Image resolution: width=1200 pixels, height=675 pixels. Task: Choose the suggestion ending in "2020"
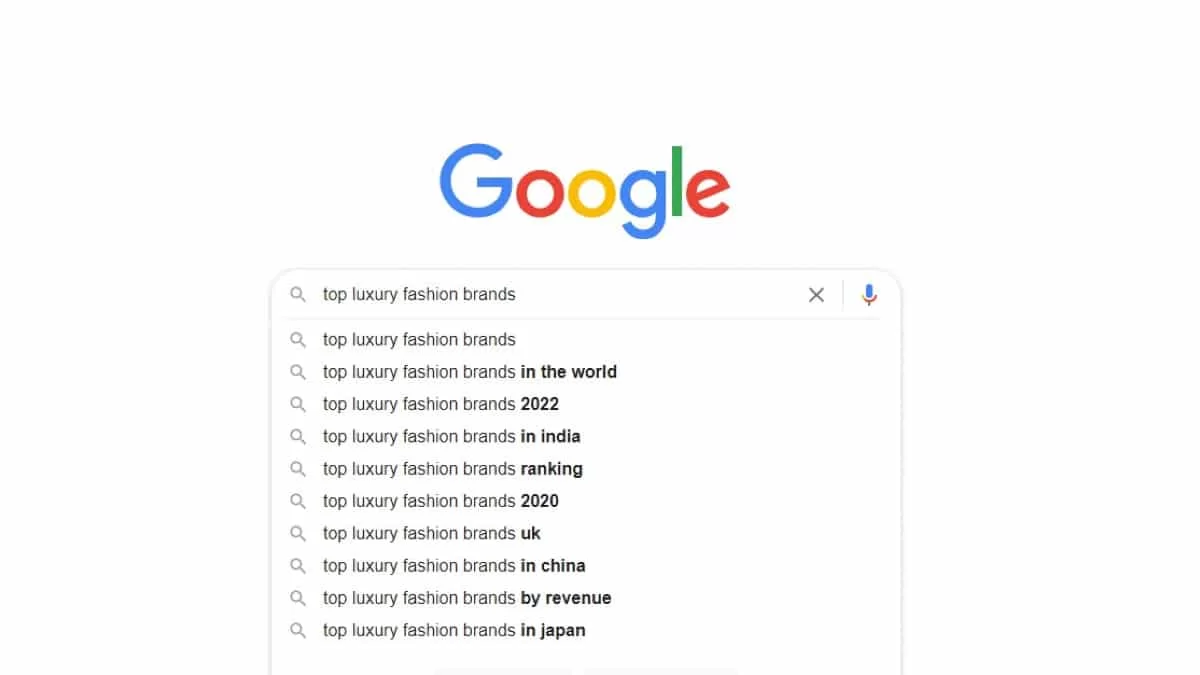click(x=440, y=501)
